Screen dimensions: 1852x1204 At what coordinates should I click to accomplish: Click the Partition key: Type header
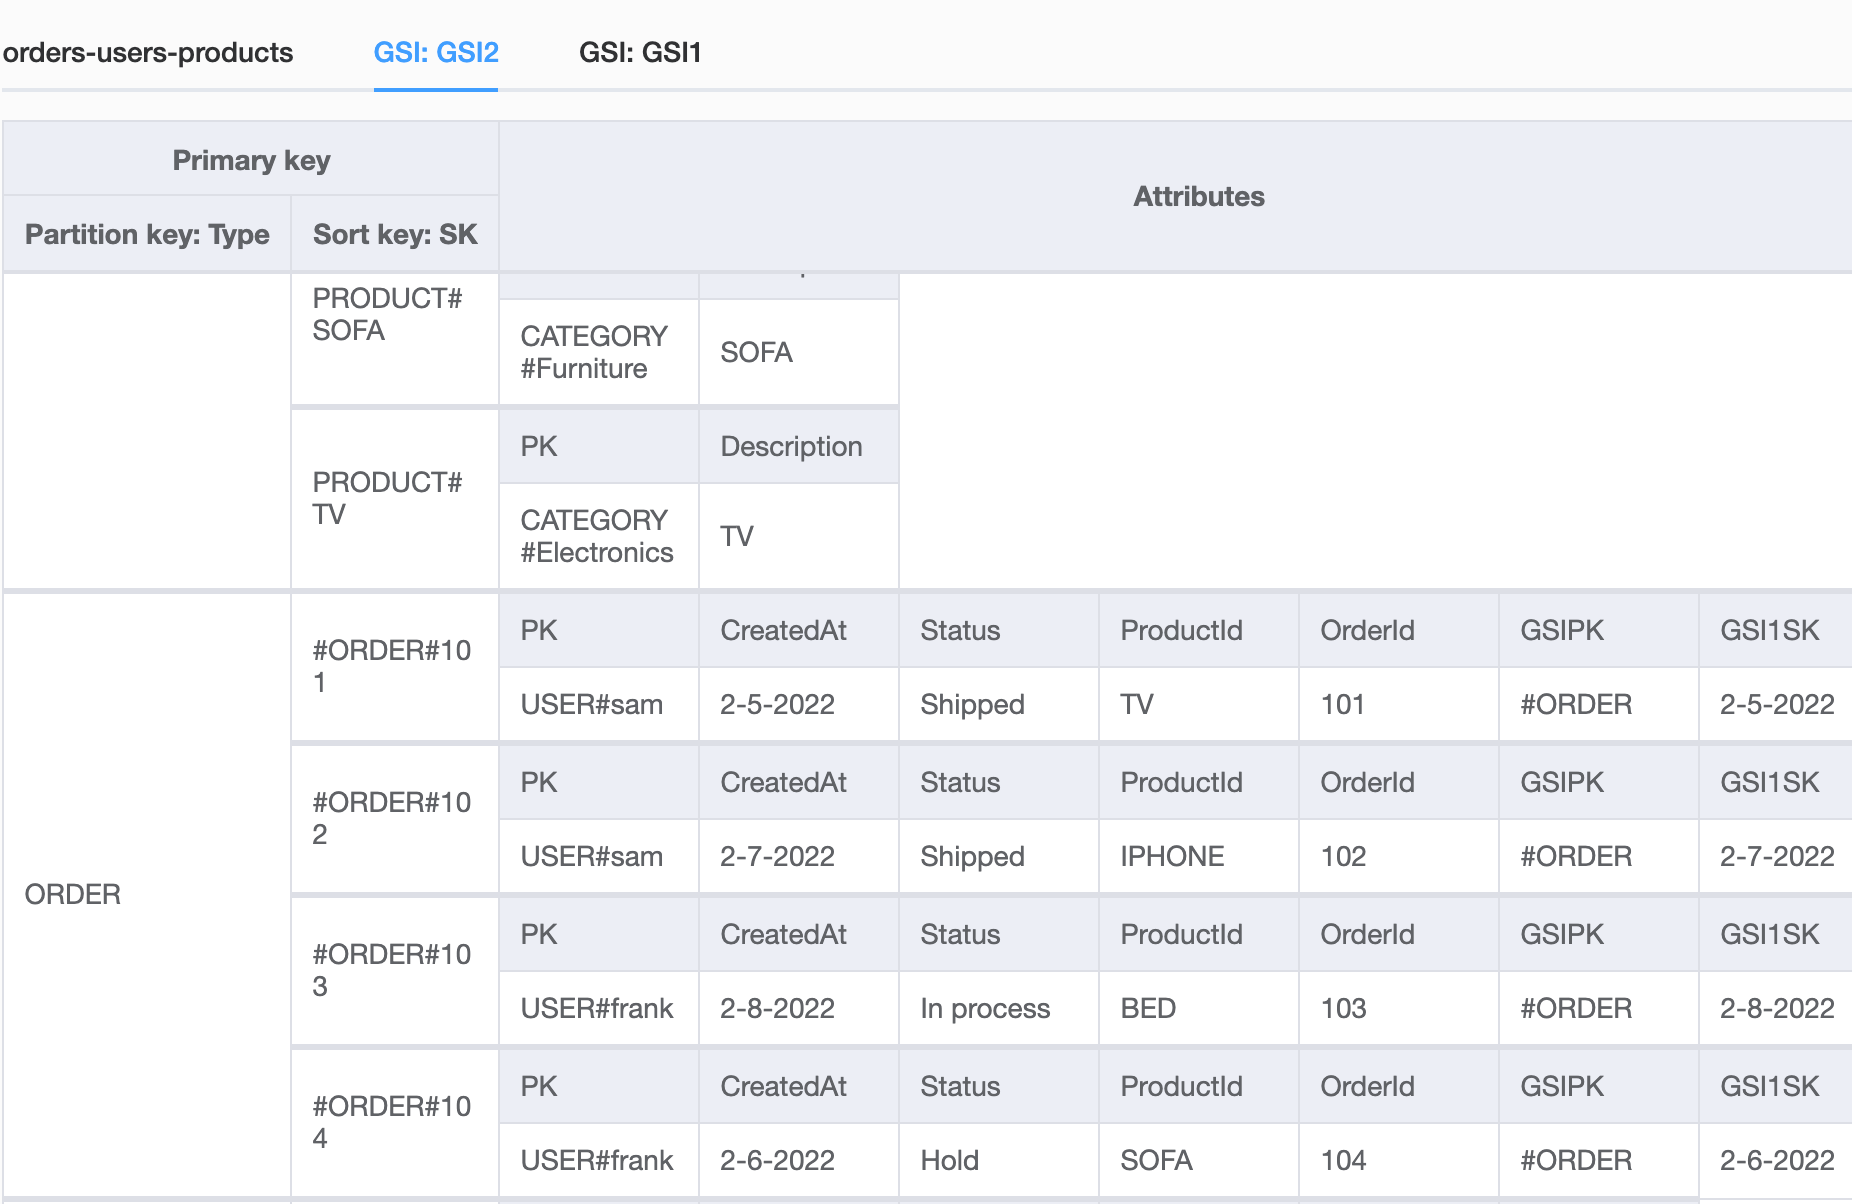coord(147,234)
